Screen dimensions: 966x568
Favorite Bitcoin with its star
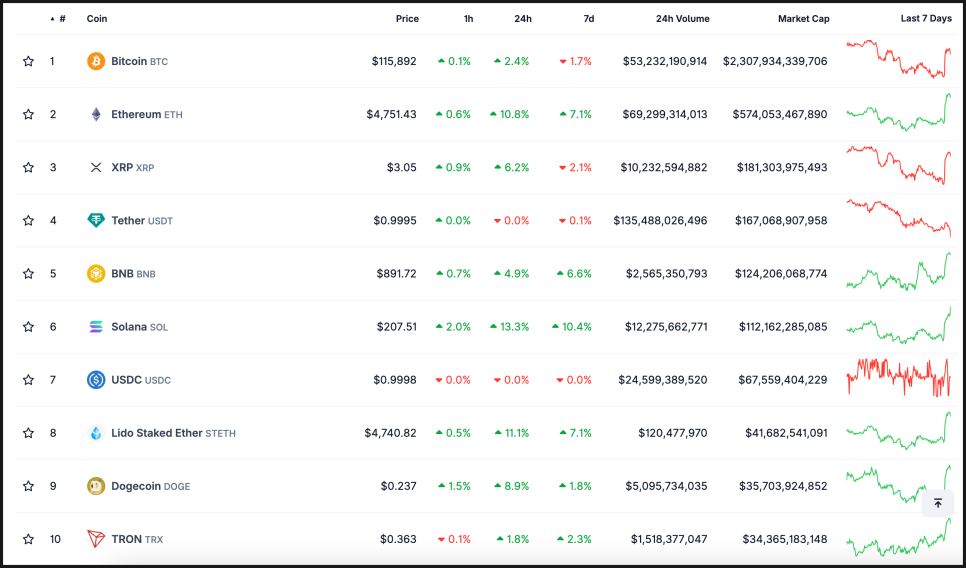[x=28, y=61]
